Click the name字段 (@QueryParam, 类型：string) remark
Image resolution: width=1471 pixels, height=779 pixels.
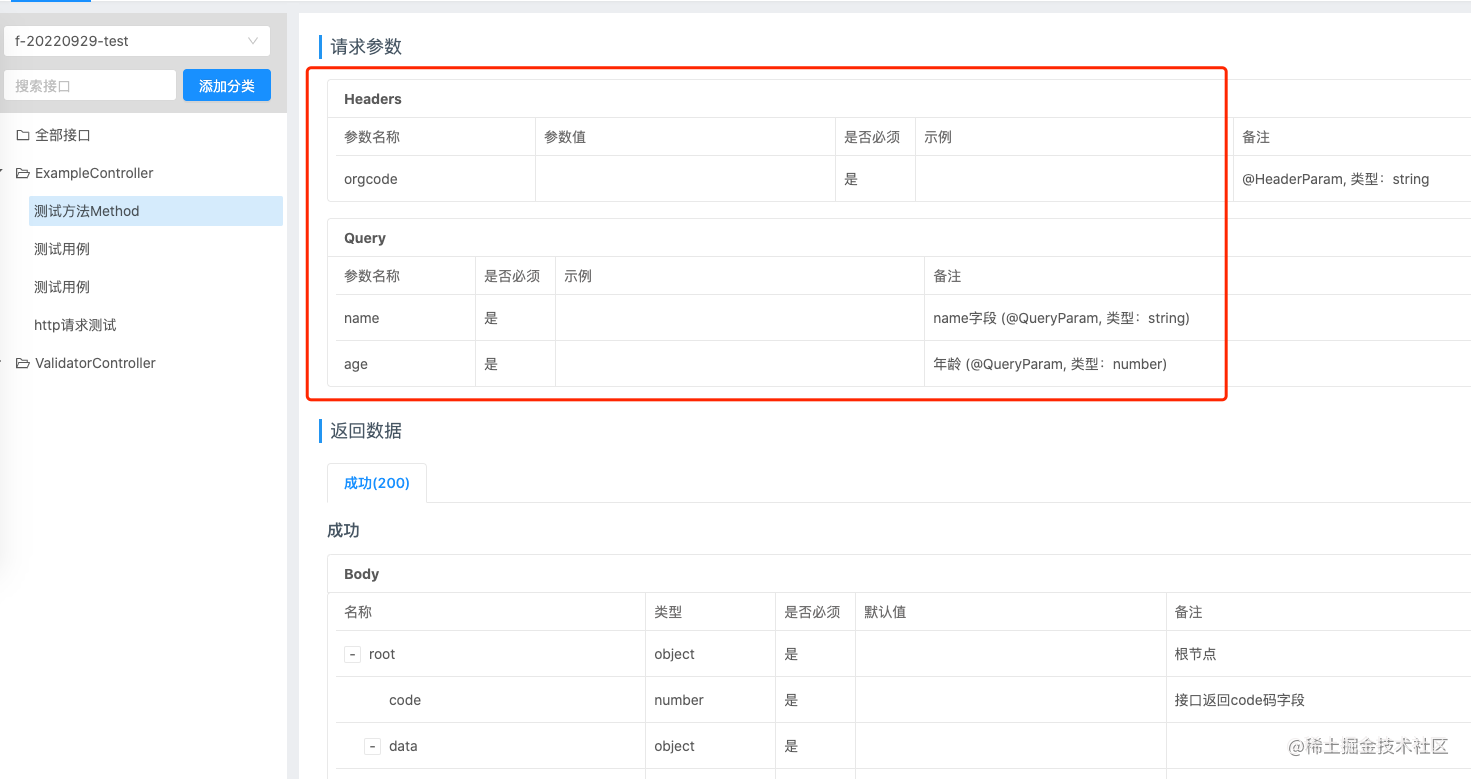(1061, 318)
